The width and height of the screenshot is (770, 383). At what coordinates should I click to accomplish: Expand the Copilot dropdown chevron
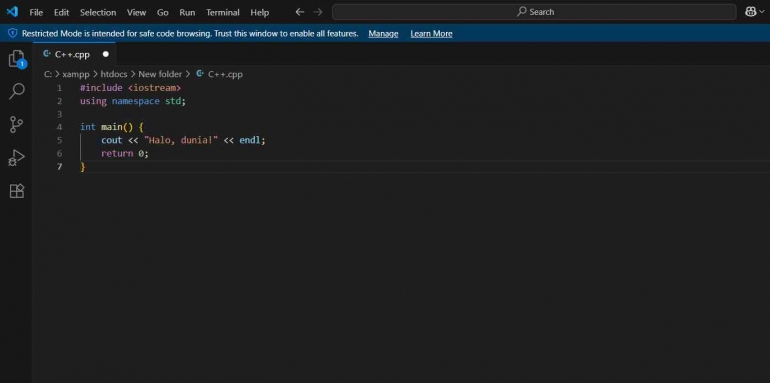(762, 12)
